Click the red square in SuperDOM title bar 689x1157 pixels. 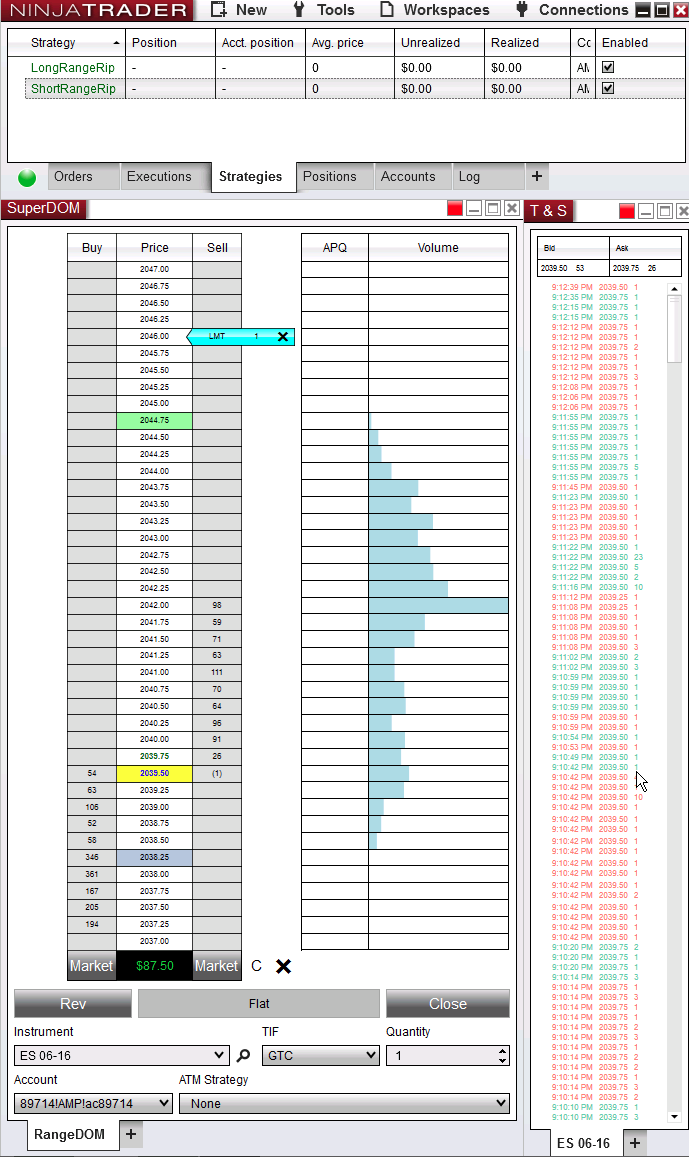pyautogui.click(x=455, y=209)
